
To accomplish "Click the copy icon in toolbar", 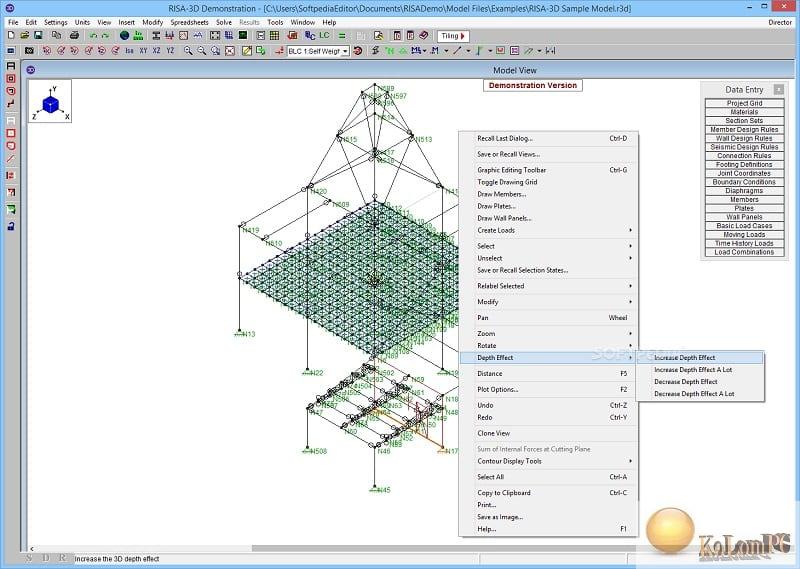I will tap(56, 35).
